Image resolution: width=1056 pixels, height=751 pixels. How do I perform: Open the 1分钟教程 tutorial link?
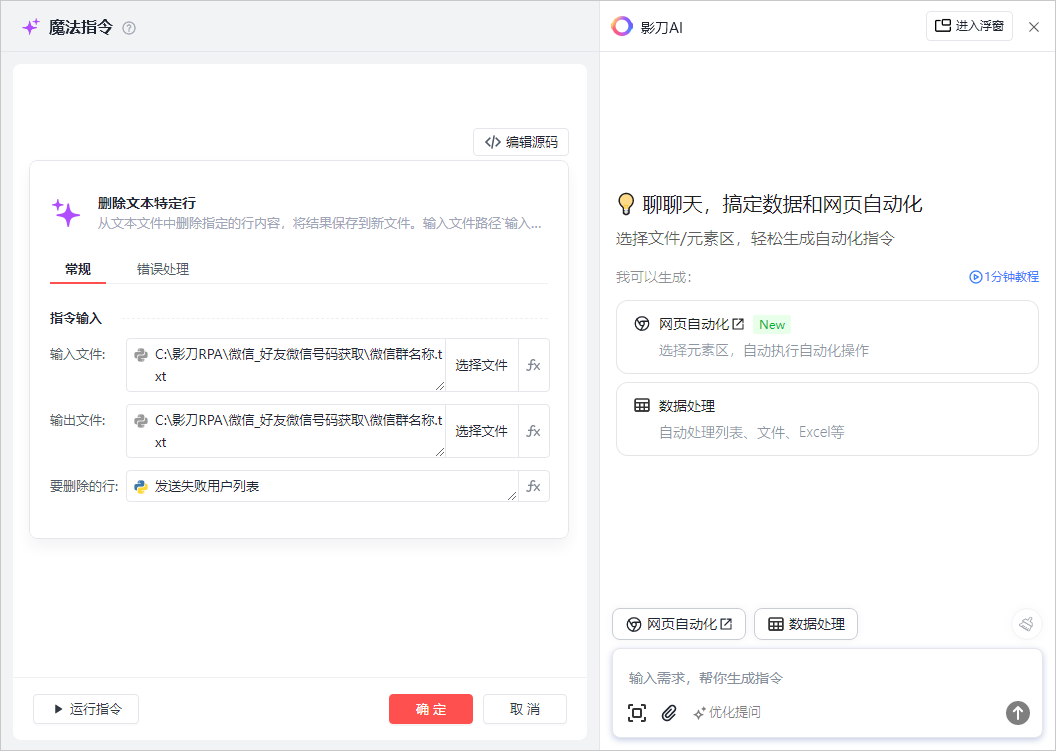pos(1003,277)
